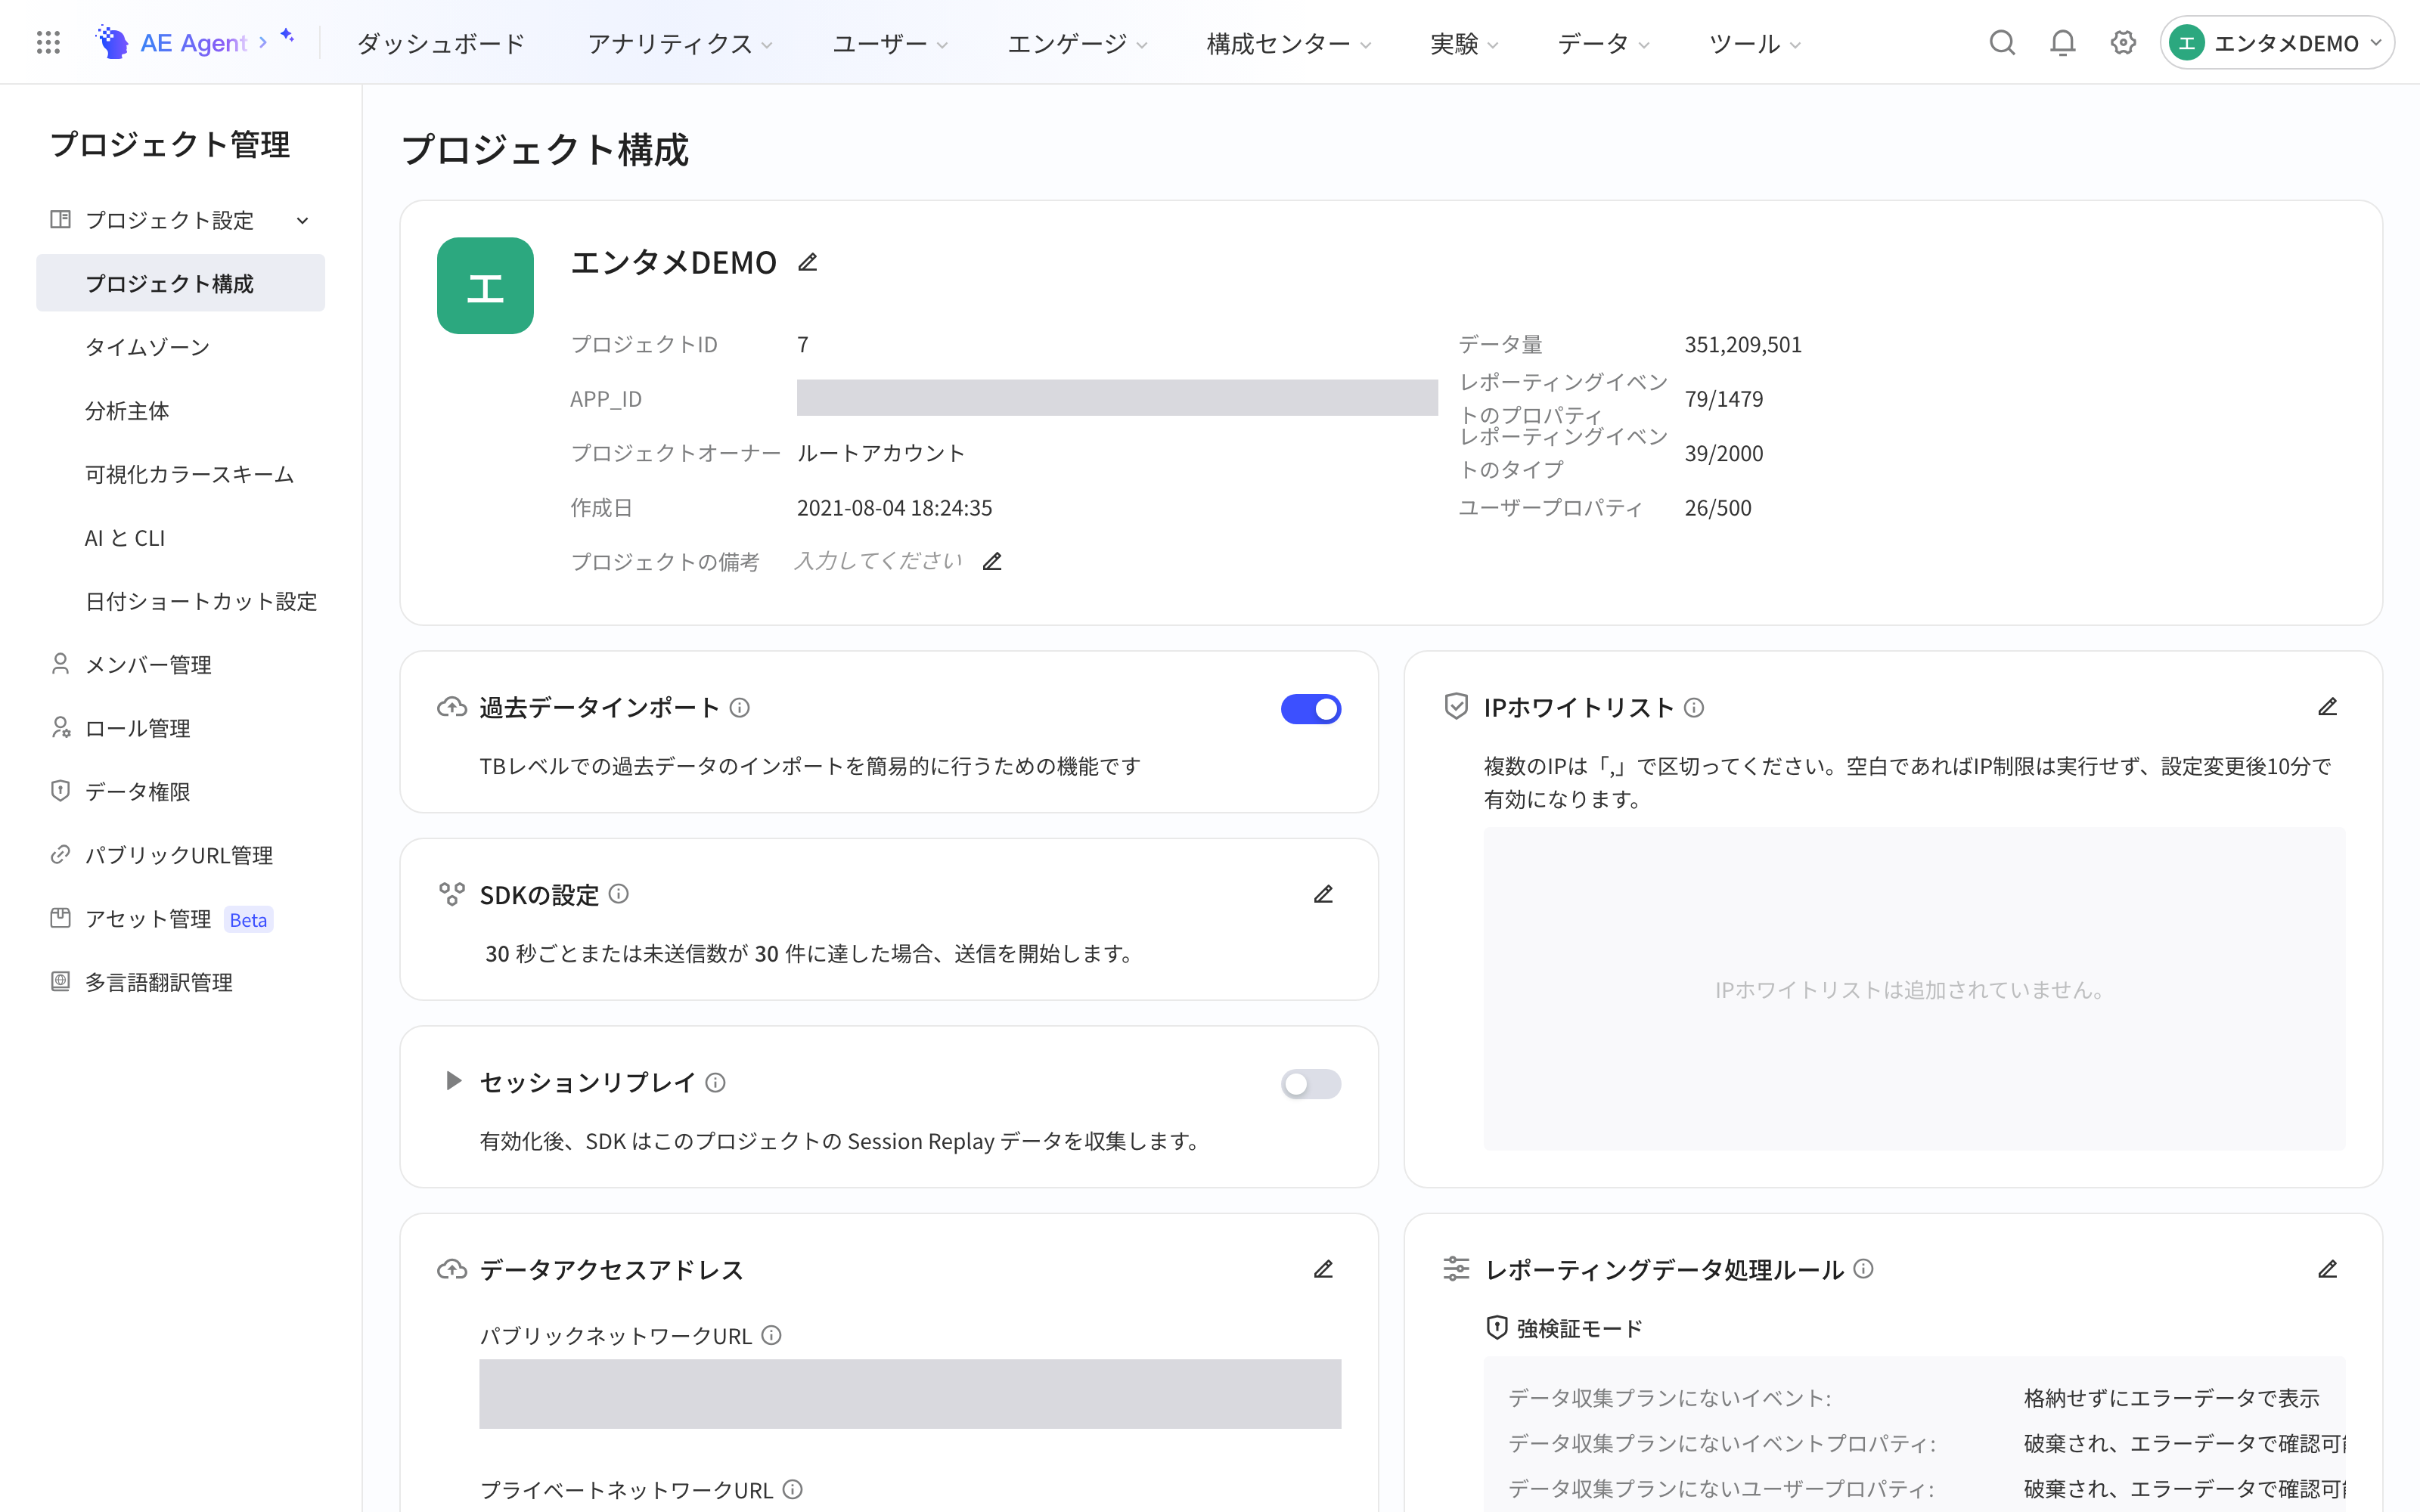The height and width of the screenshot is (1512, 2420).
Task: Show info icon for レポーティングデータ処理ルール
Action: pos(1863,1268)
